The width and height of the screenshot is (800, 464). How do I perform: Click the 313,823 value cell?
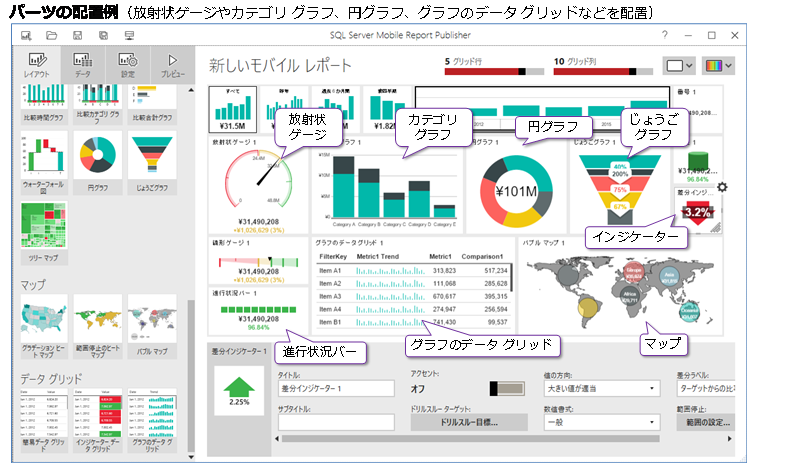click(x=444, y=271)
